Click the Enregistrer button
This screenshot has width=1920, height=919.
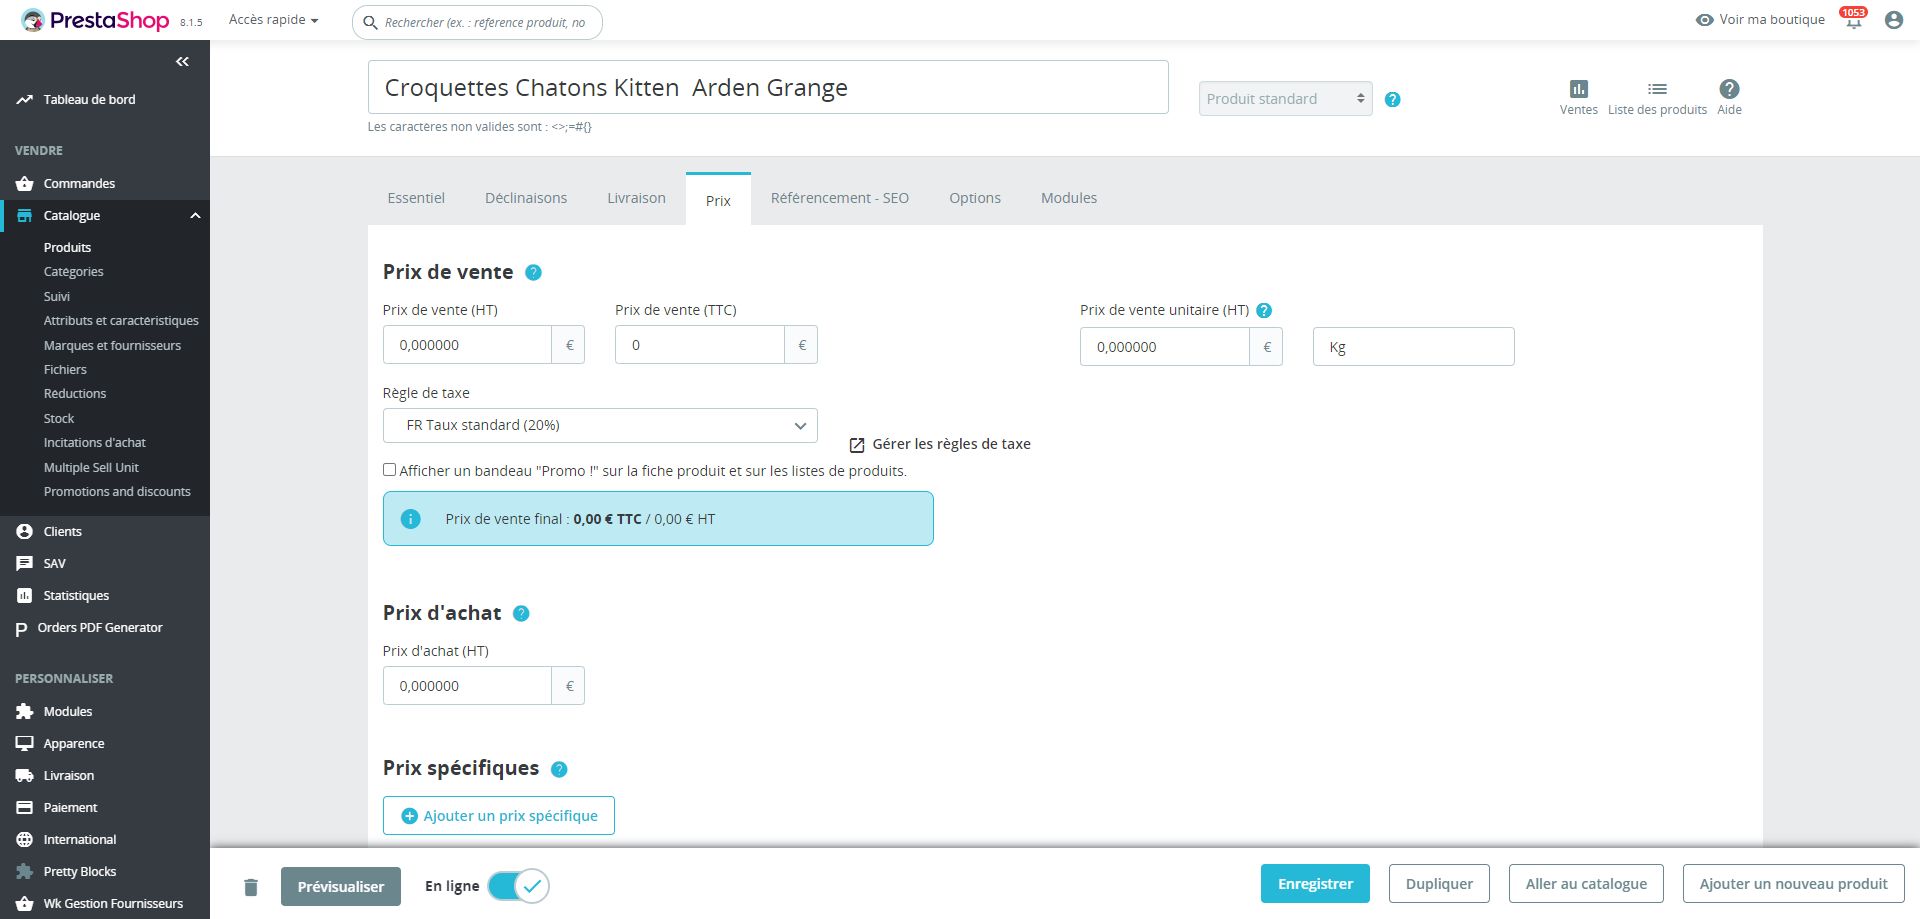click(1315, 884)
